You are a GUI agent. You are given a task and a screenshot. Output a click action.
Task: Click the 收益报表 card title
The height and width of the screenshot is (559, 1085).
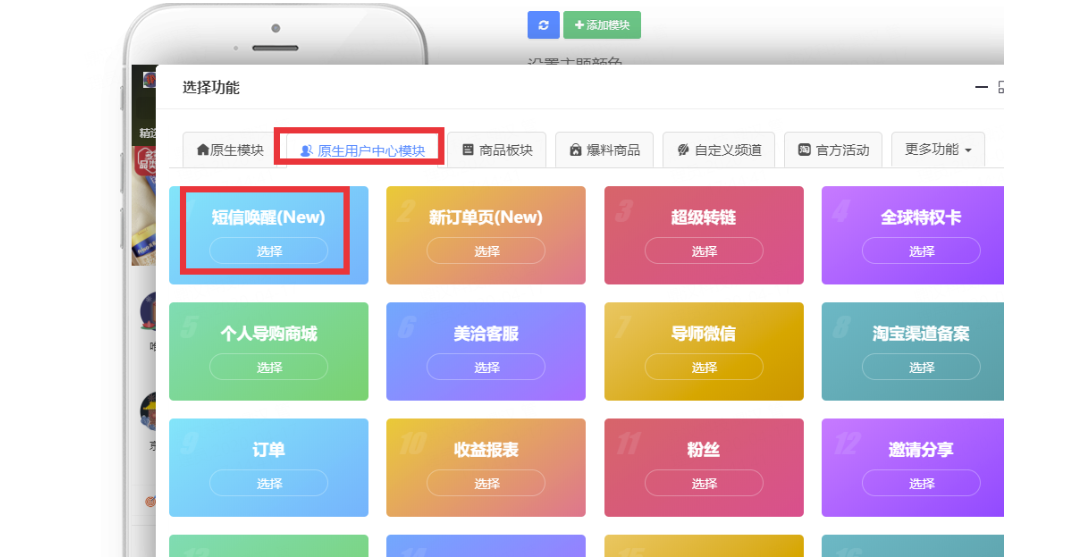click(486, 450)
